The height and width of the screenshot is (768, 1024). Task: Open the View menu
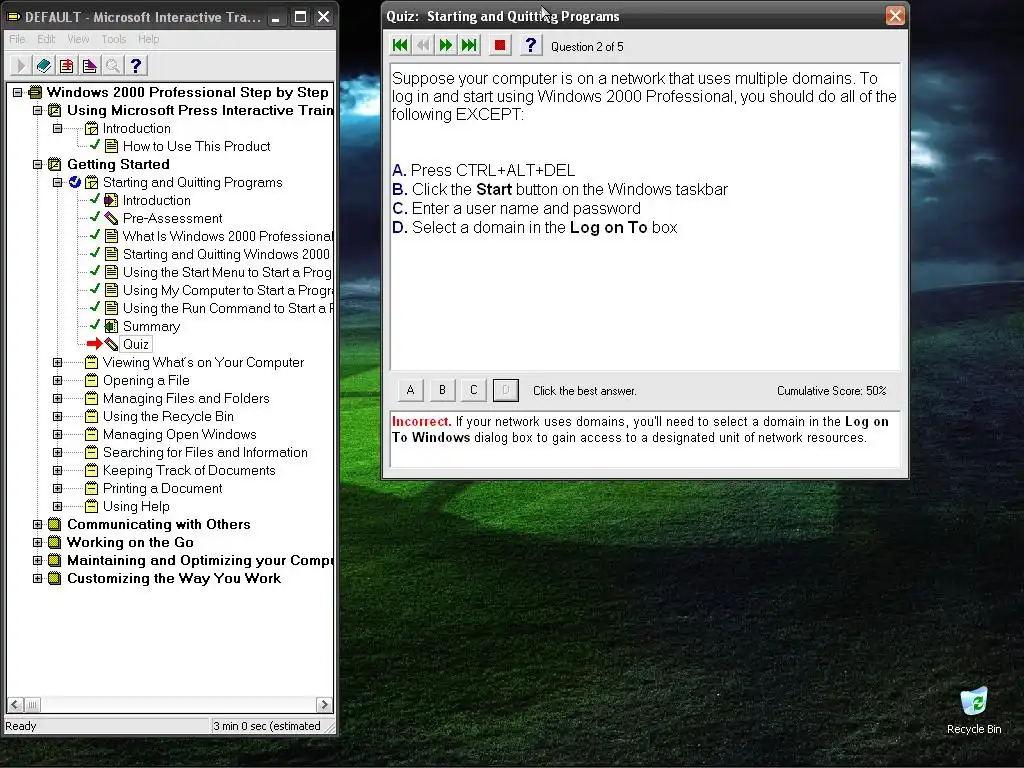[x=78, y=39]
